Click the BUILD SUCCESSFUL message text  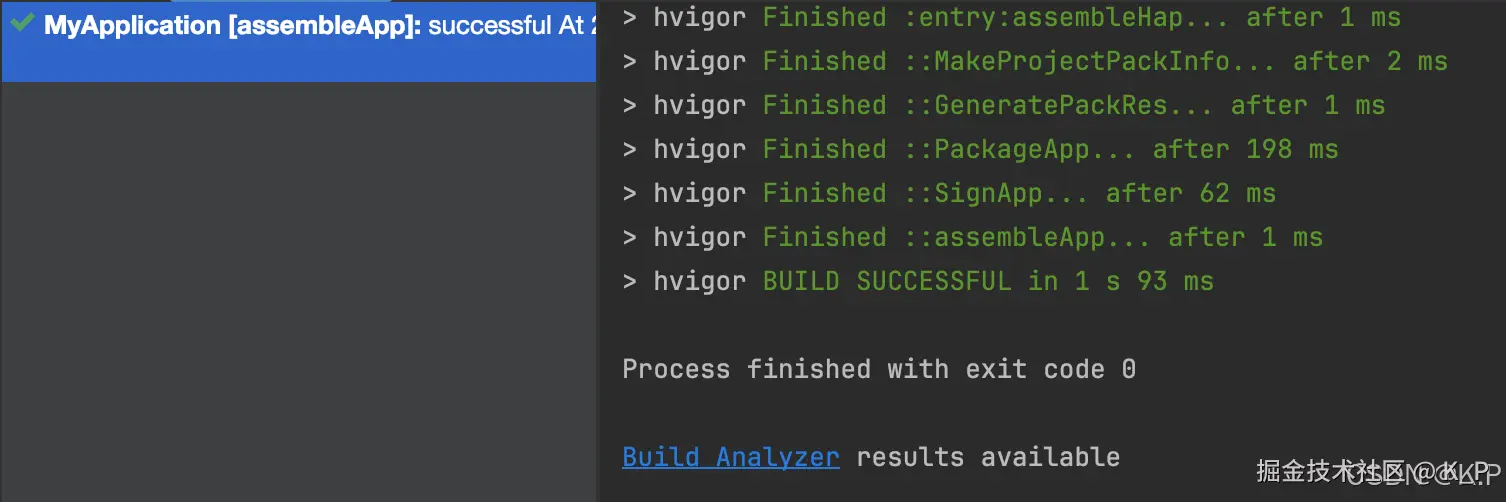coord(988,281)
